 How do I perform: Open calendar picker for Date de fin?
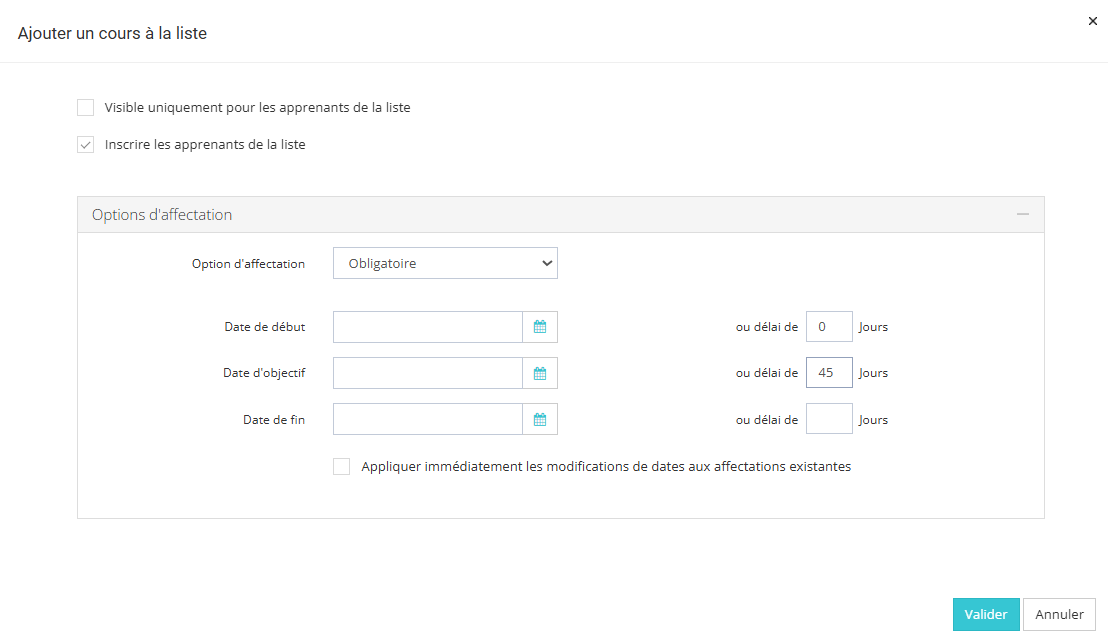coord(540,420)
